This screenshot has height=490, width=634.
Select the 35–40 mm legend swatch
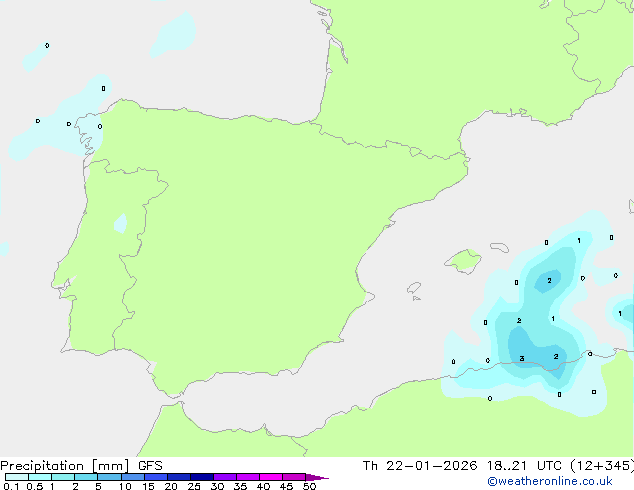pos(248,477)
